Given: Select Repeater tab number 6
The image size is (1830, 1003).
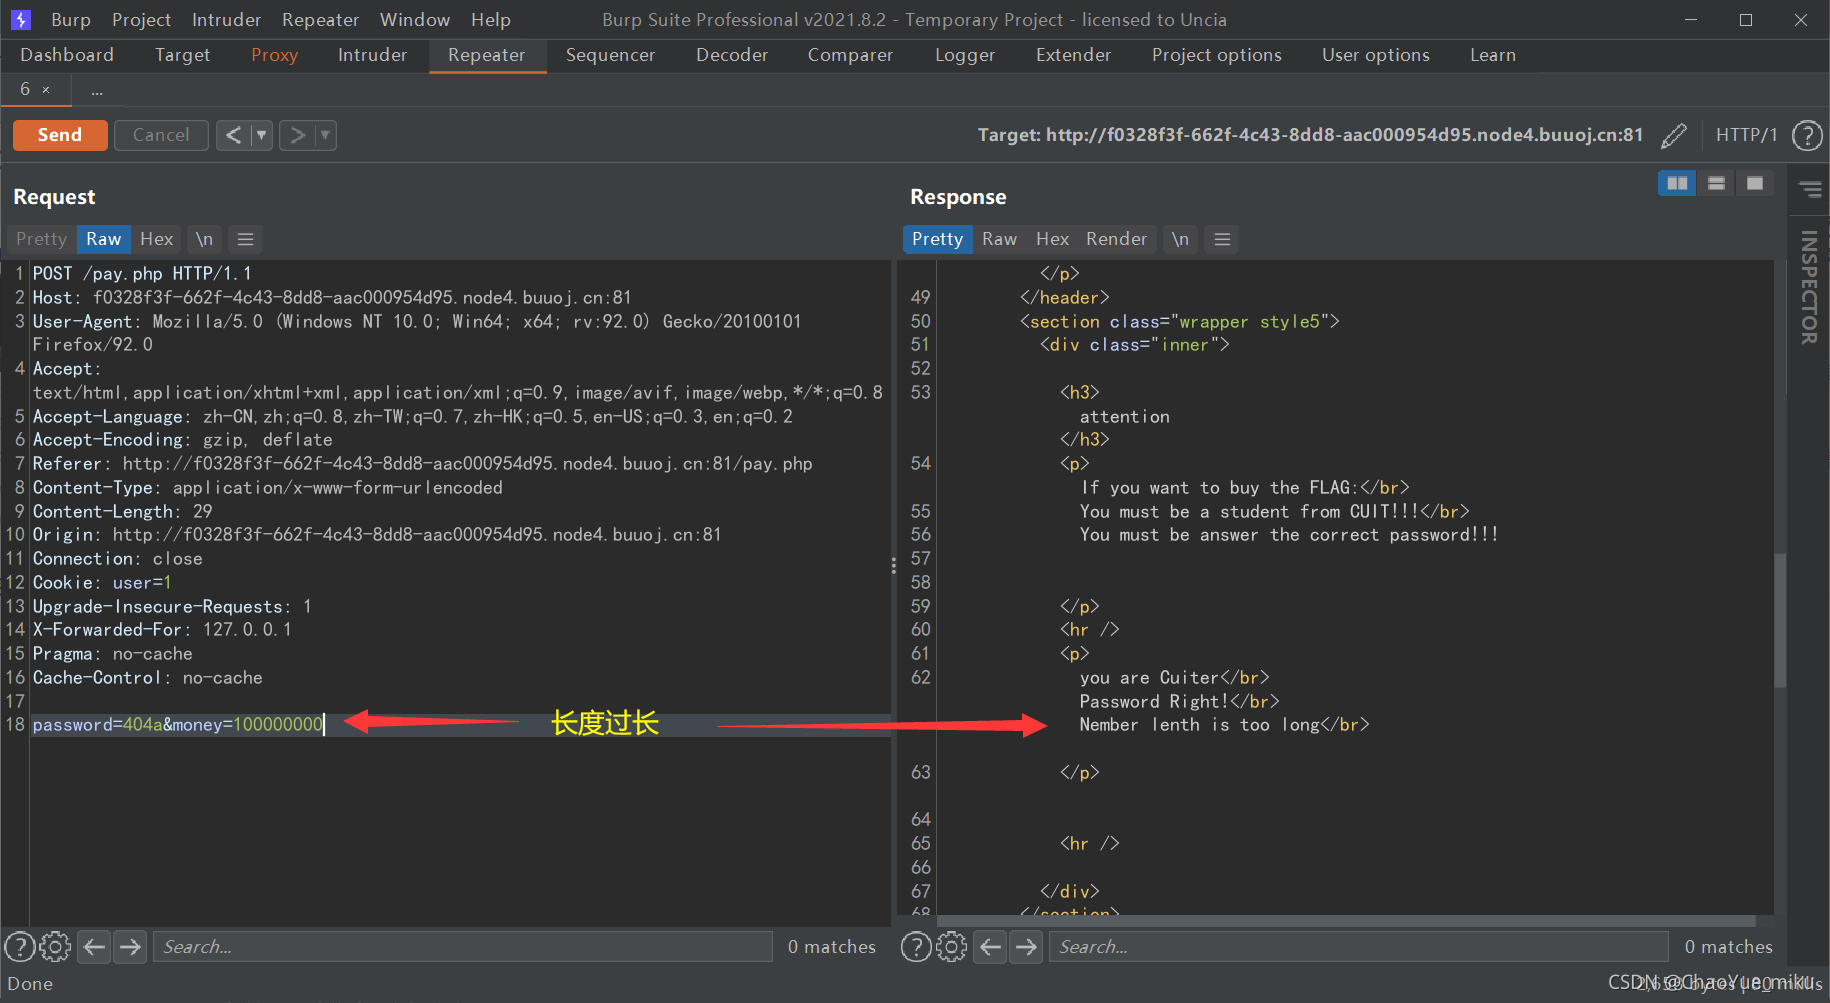Looking at the screenshot, I should coord(25,89).
